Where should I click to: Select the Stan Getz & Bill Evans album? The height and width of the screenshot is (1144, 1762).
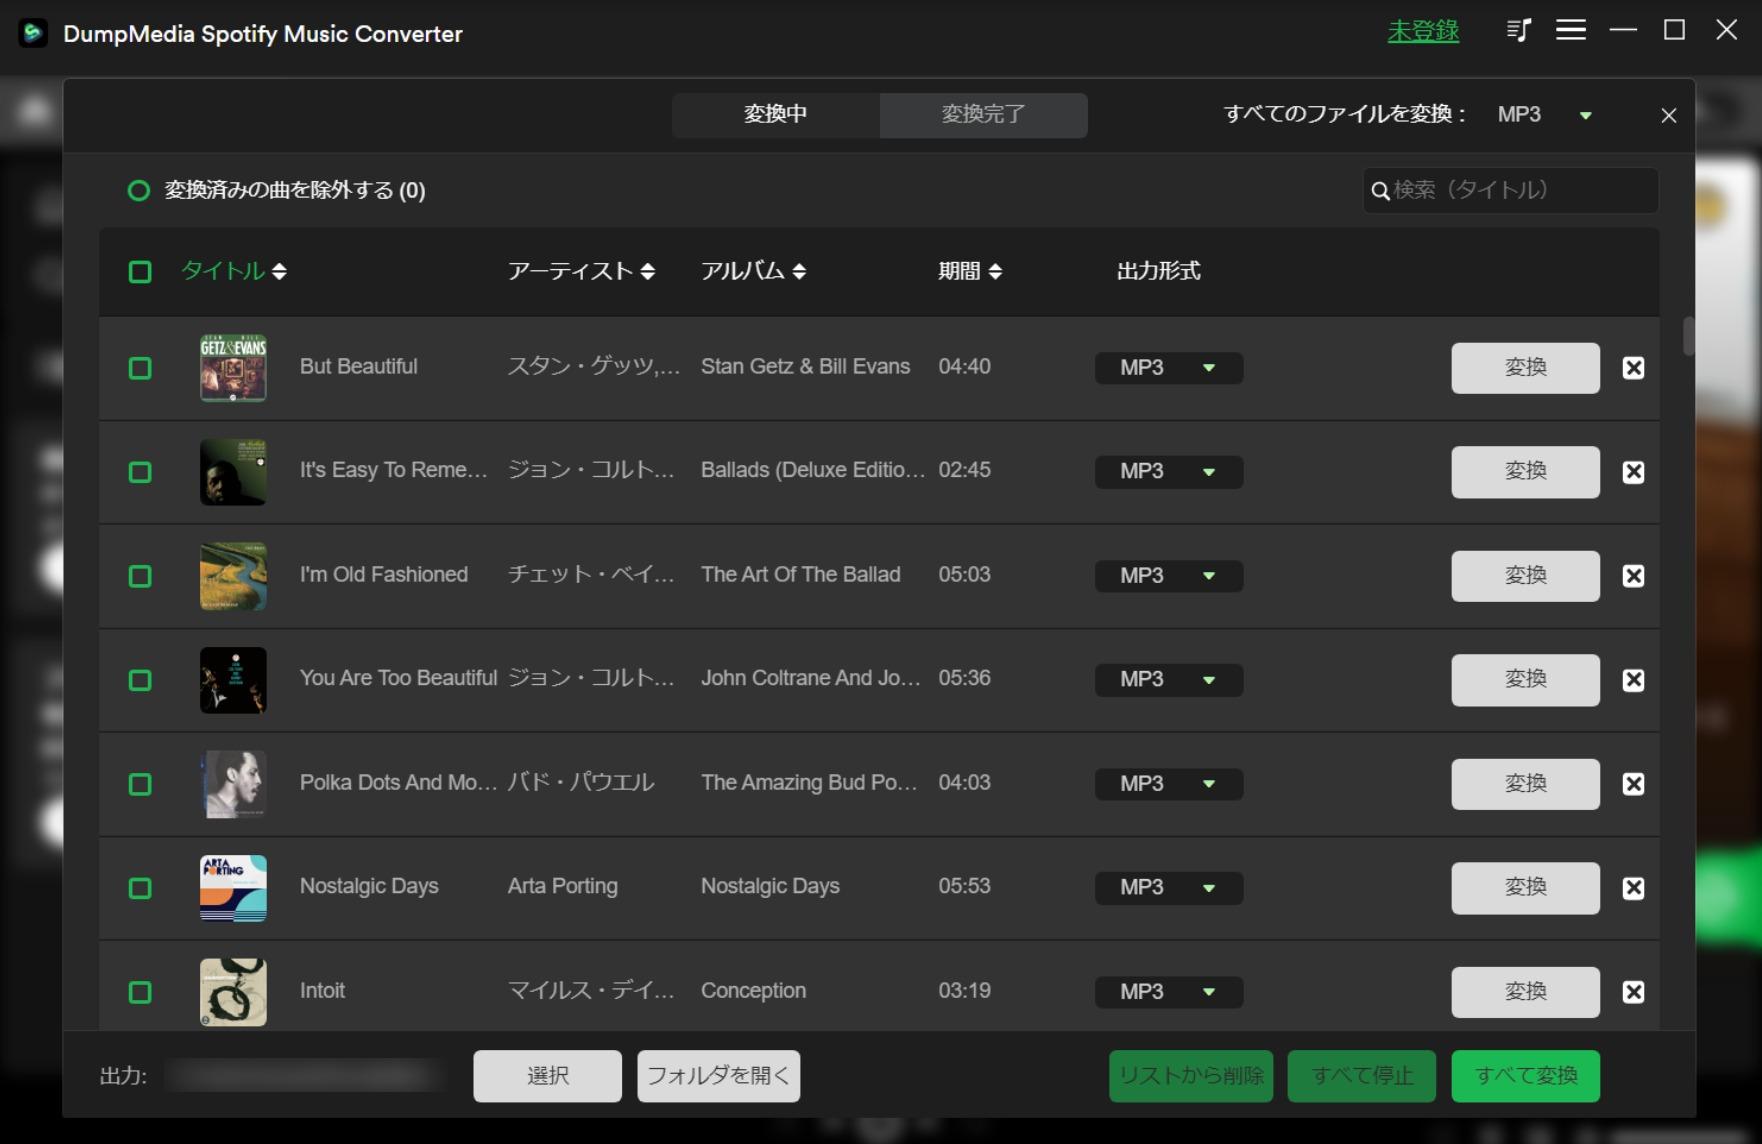(x=805, y=366)
